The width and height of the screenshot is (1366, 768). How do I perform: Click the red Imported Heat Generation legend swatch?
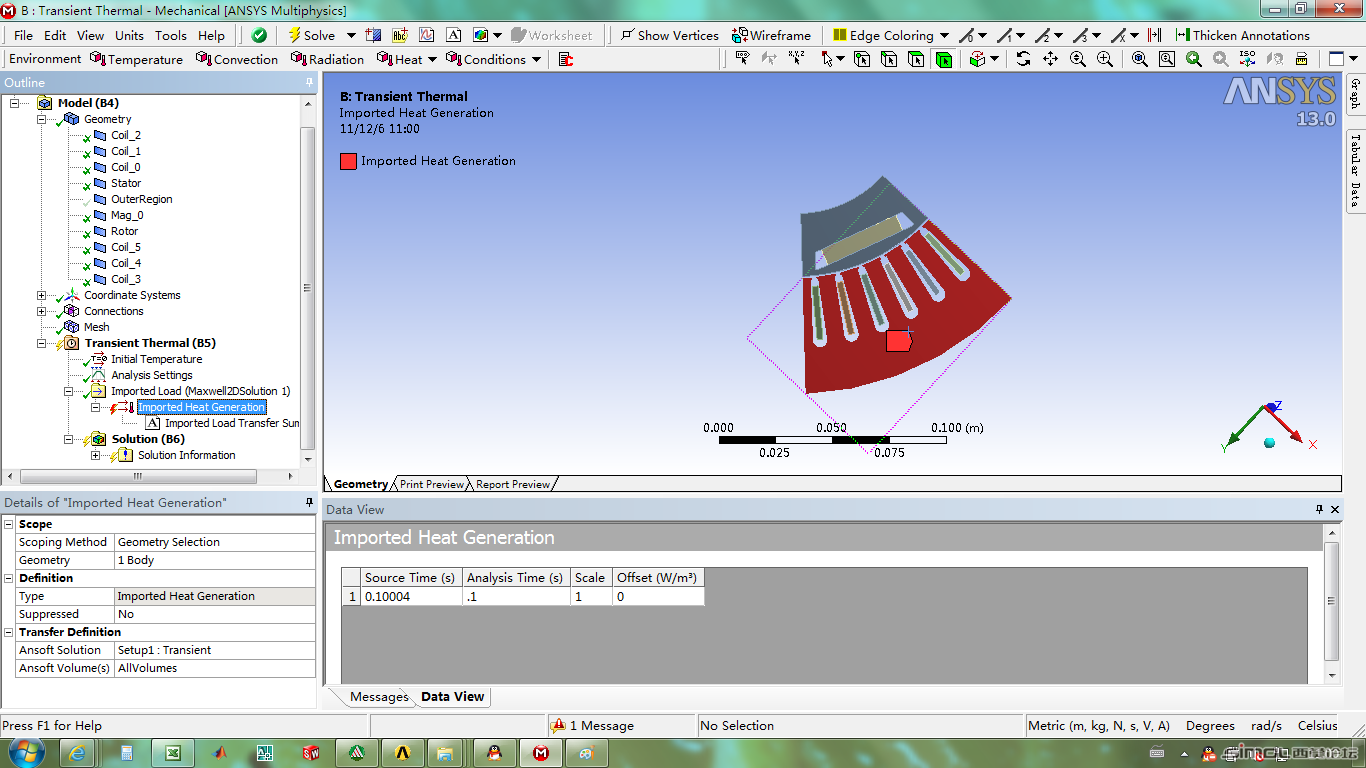[x=348, y=161]
